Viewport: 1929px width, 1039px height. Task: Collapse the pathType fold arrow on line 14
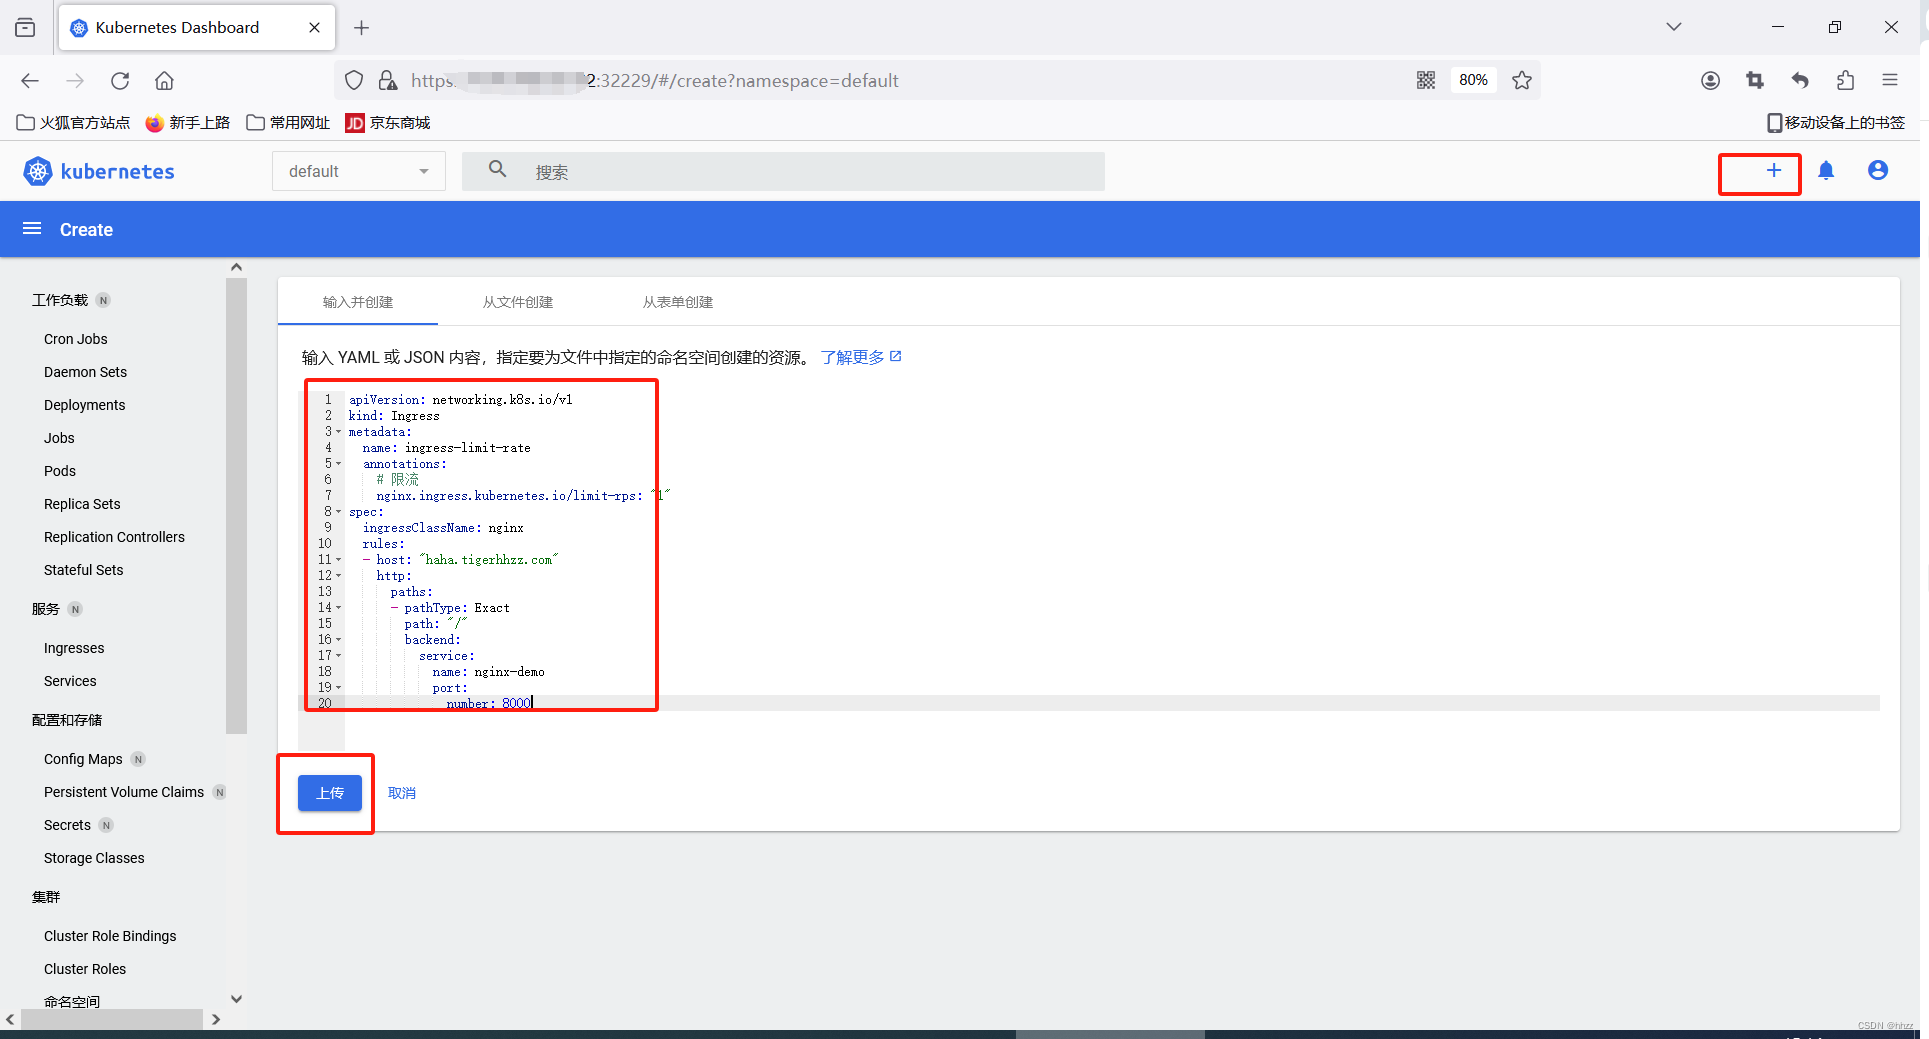click(x=339, y=608)
